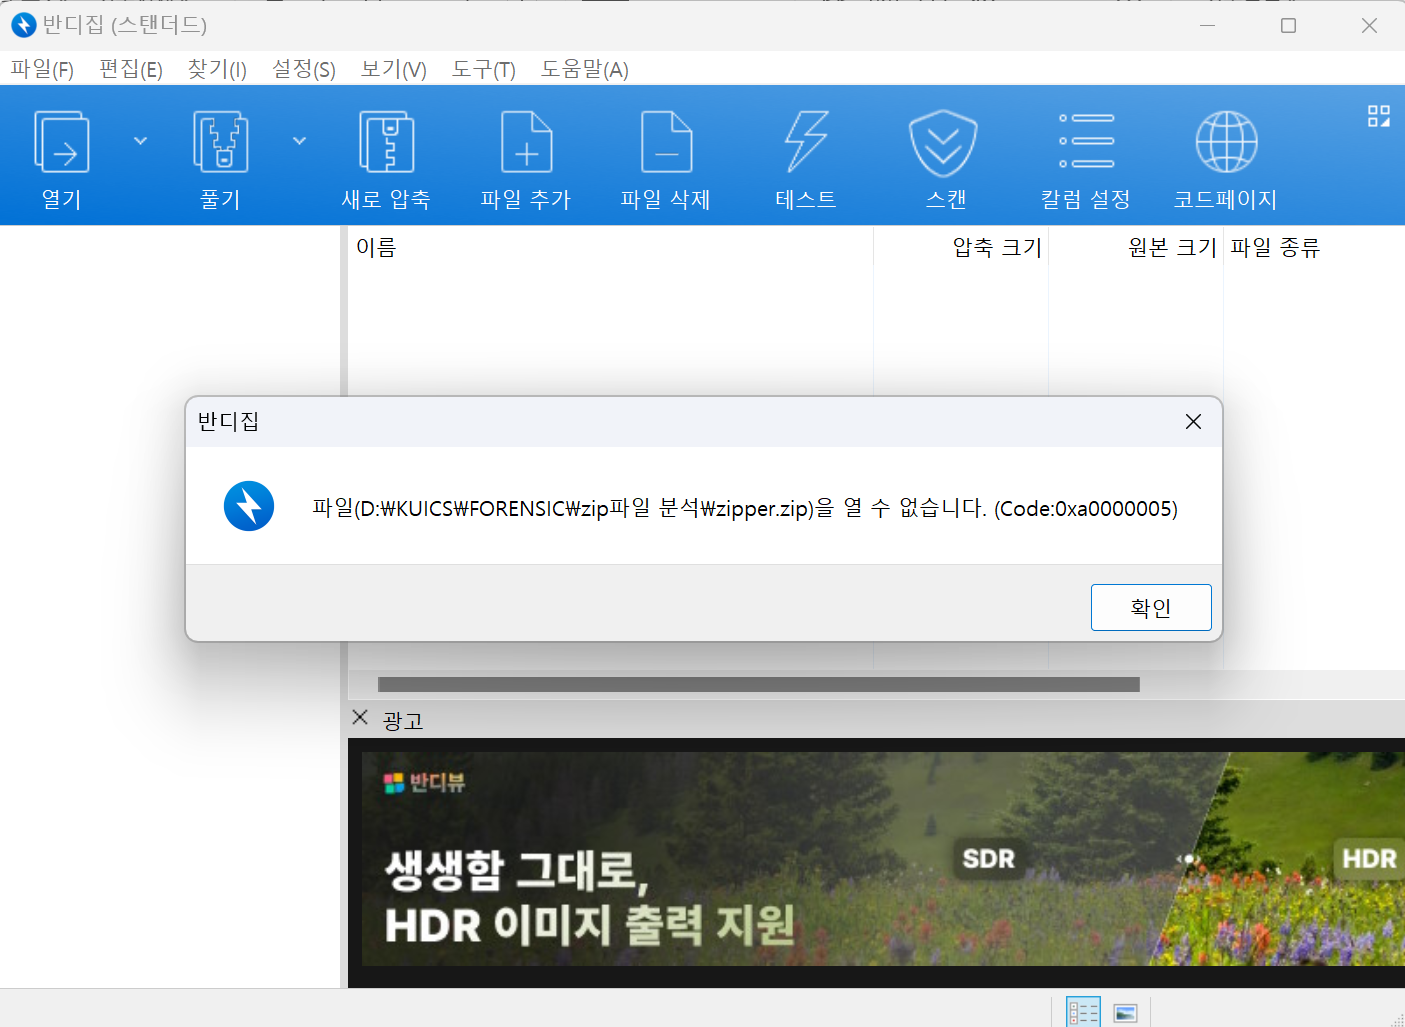Open 칼럼 설정 column settings icon
Screen dimensions: 1405x1027
pos(1086,141)
